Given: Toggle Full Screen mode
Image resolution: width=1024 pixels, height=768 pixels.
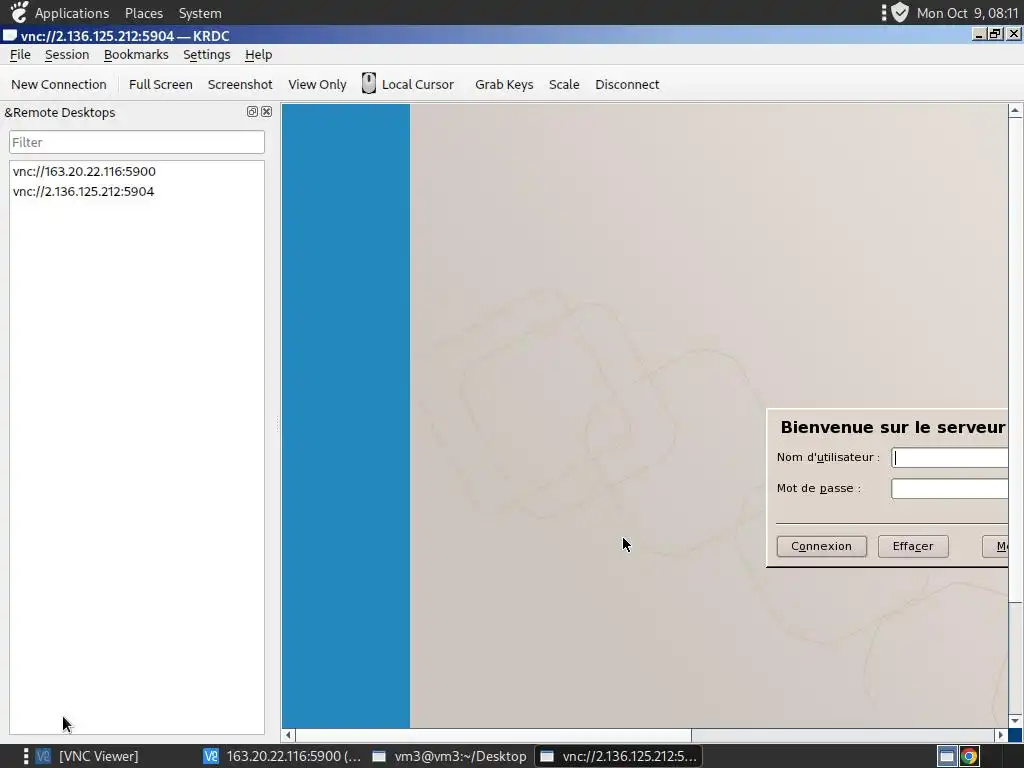Looking at the screenshot, I should coord(161,84).
